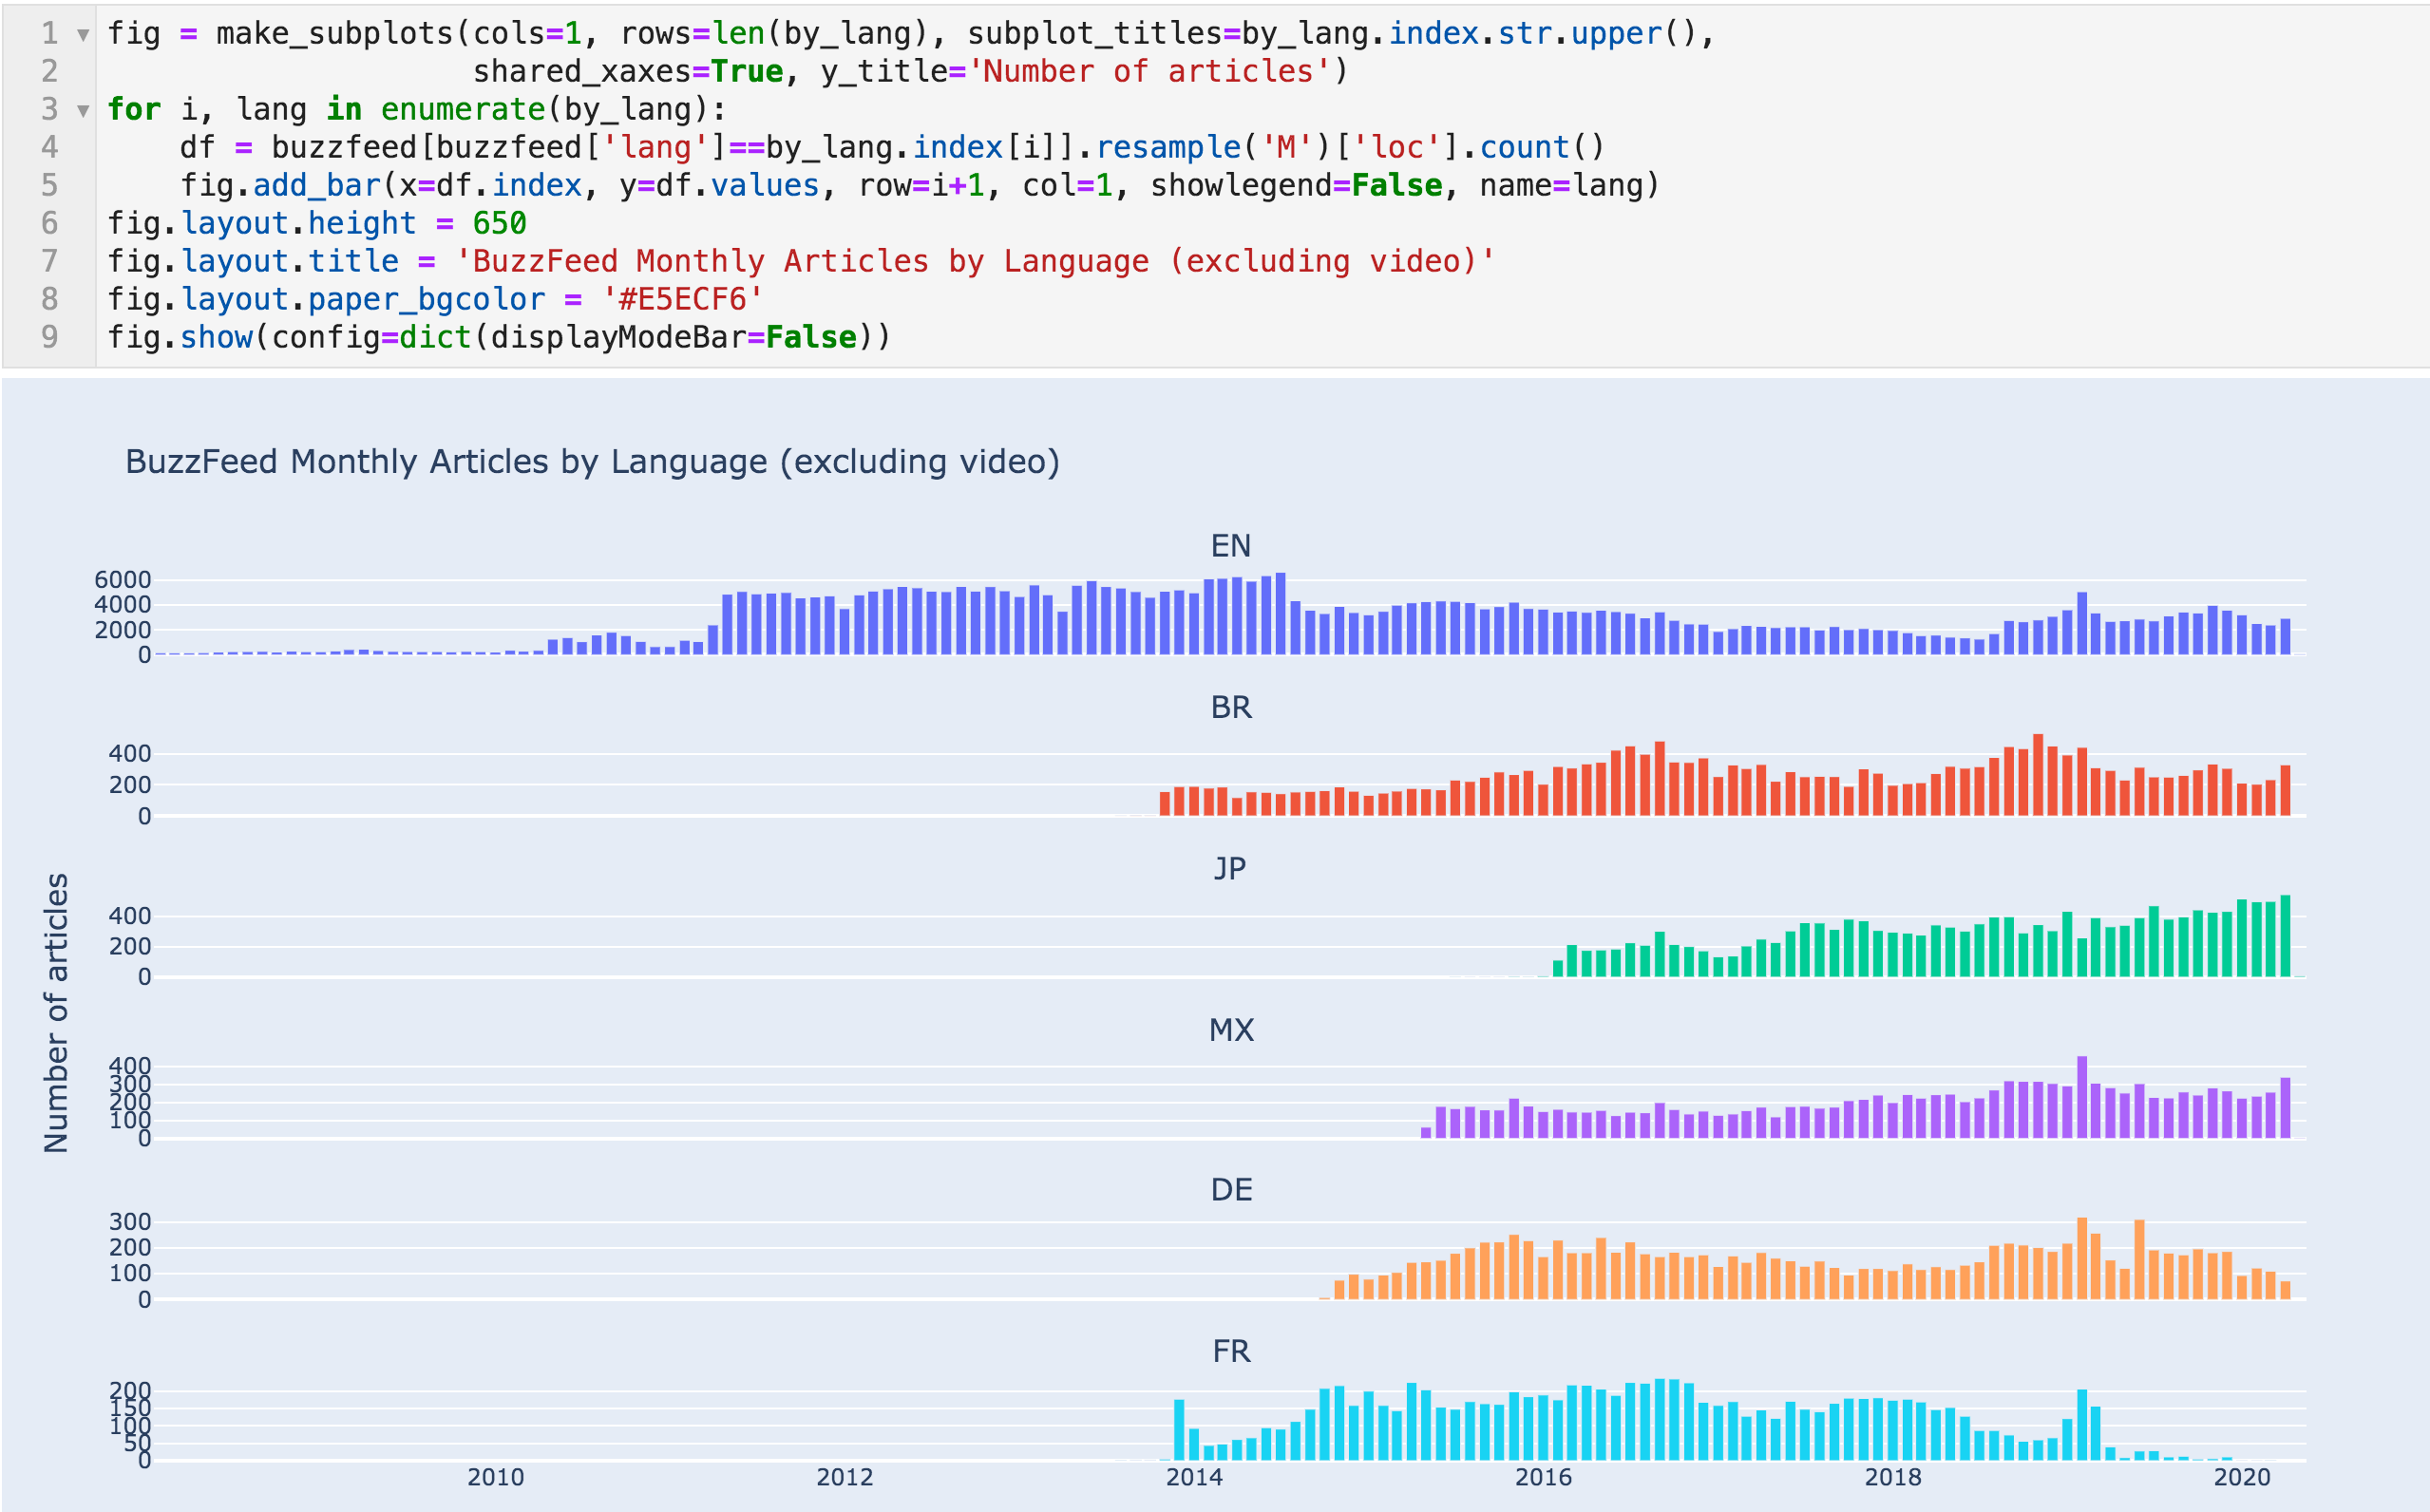Click the JP subplot title
The height and width of the screenshot is (1512, 2430).
click(x=1230, y=869)
